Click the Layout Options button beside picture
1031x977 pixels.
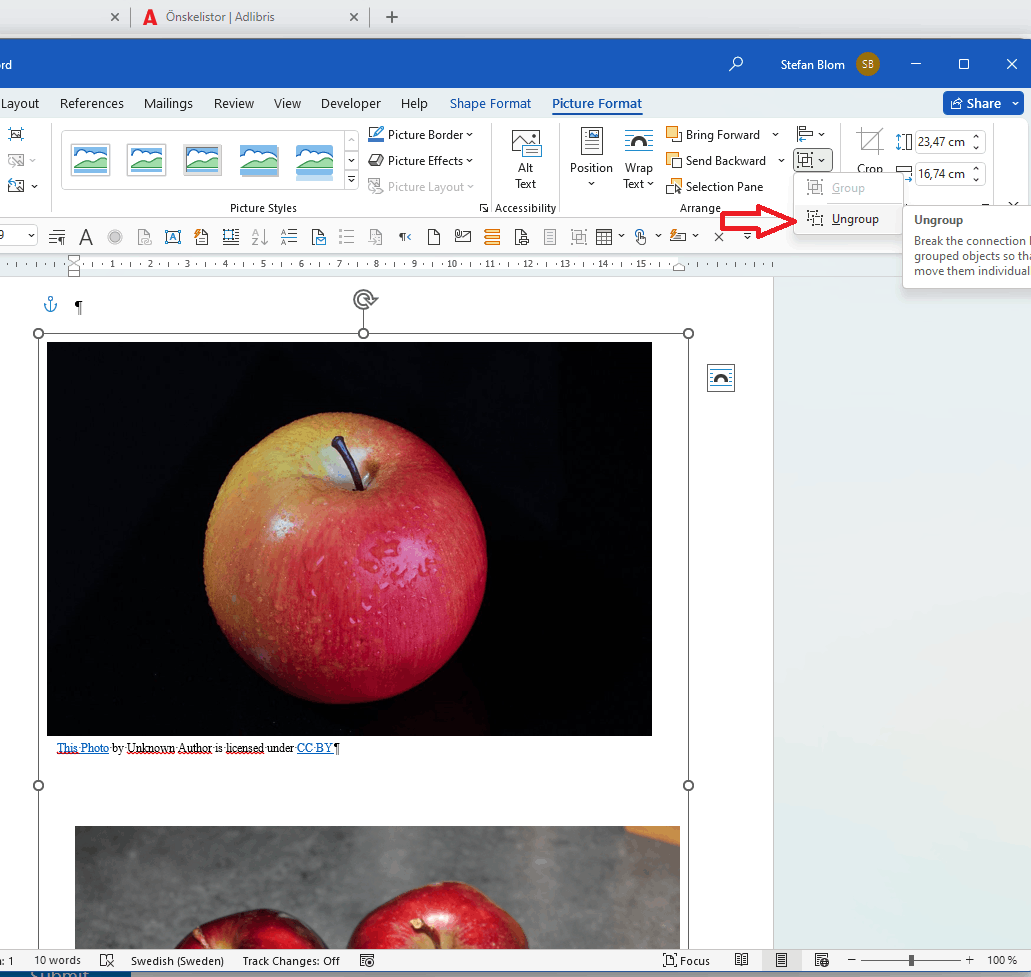721,378
